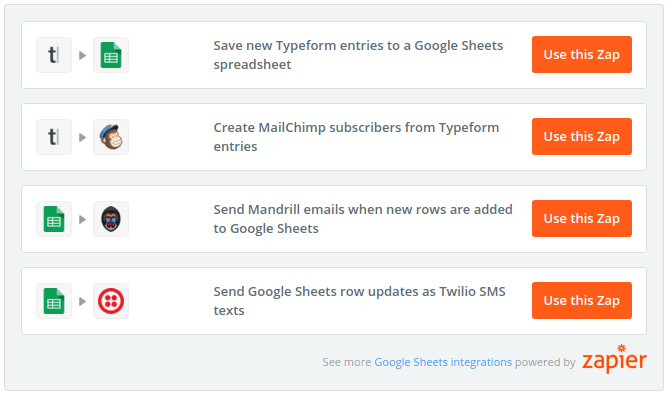Click the Typeform icon in the MailChimp Zap
This screenshot has height=394, width=667.
pos(54,137)
